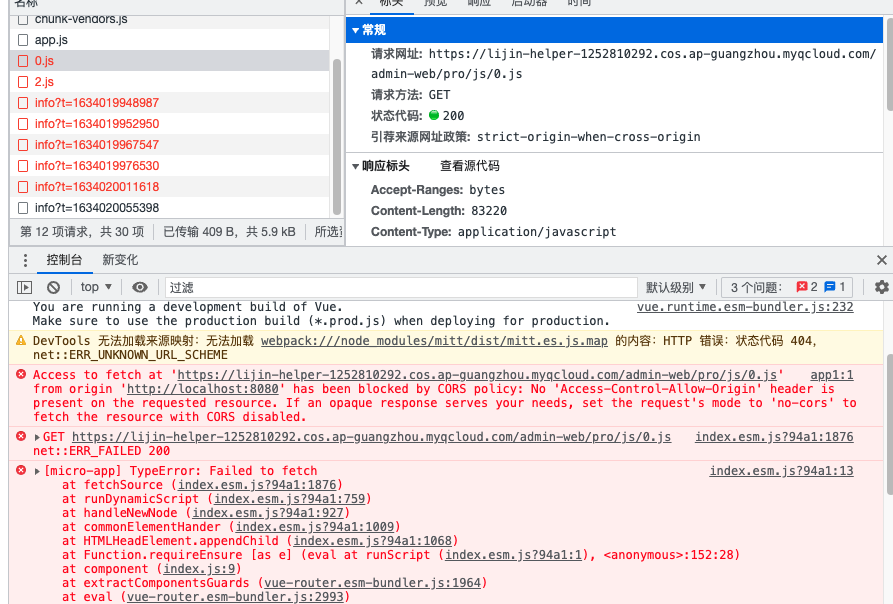Collapse the 常规 general section
This screenshot has height=604, width=893.
click(355, 30)
